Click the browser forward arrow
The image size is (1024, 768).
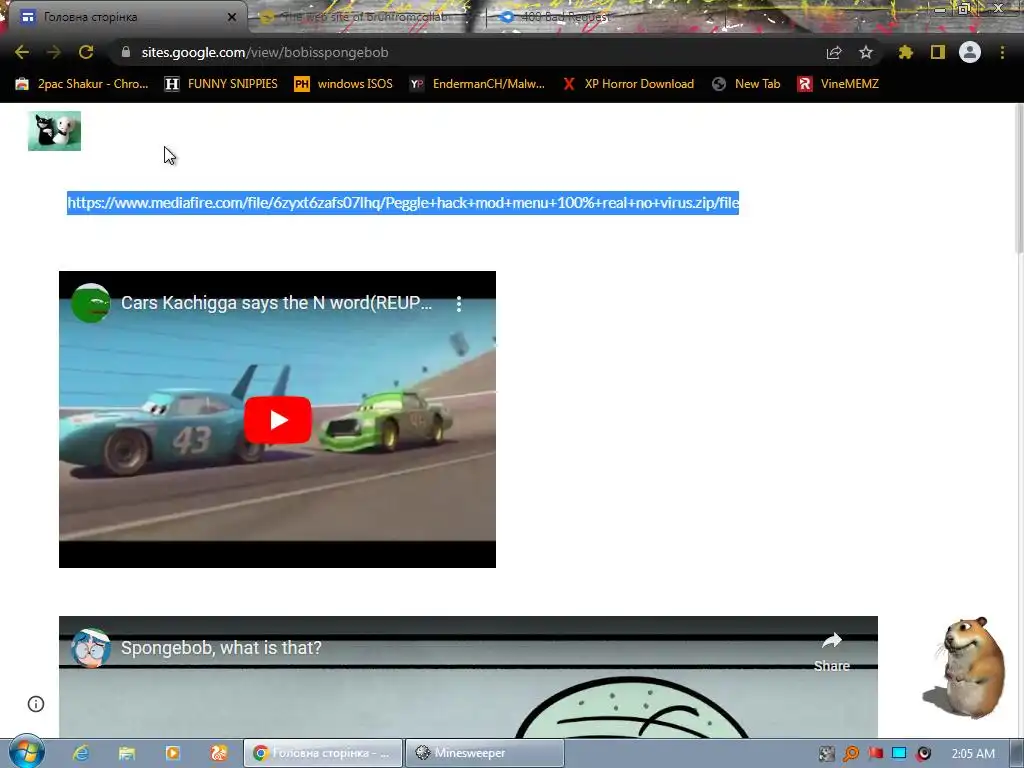[x=54, y=52]
